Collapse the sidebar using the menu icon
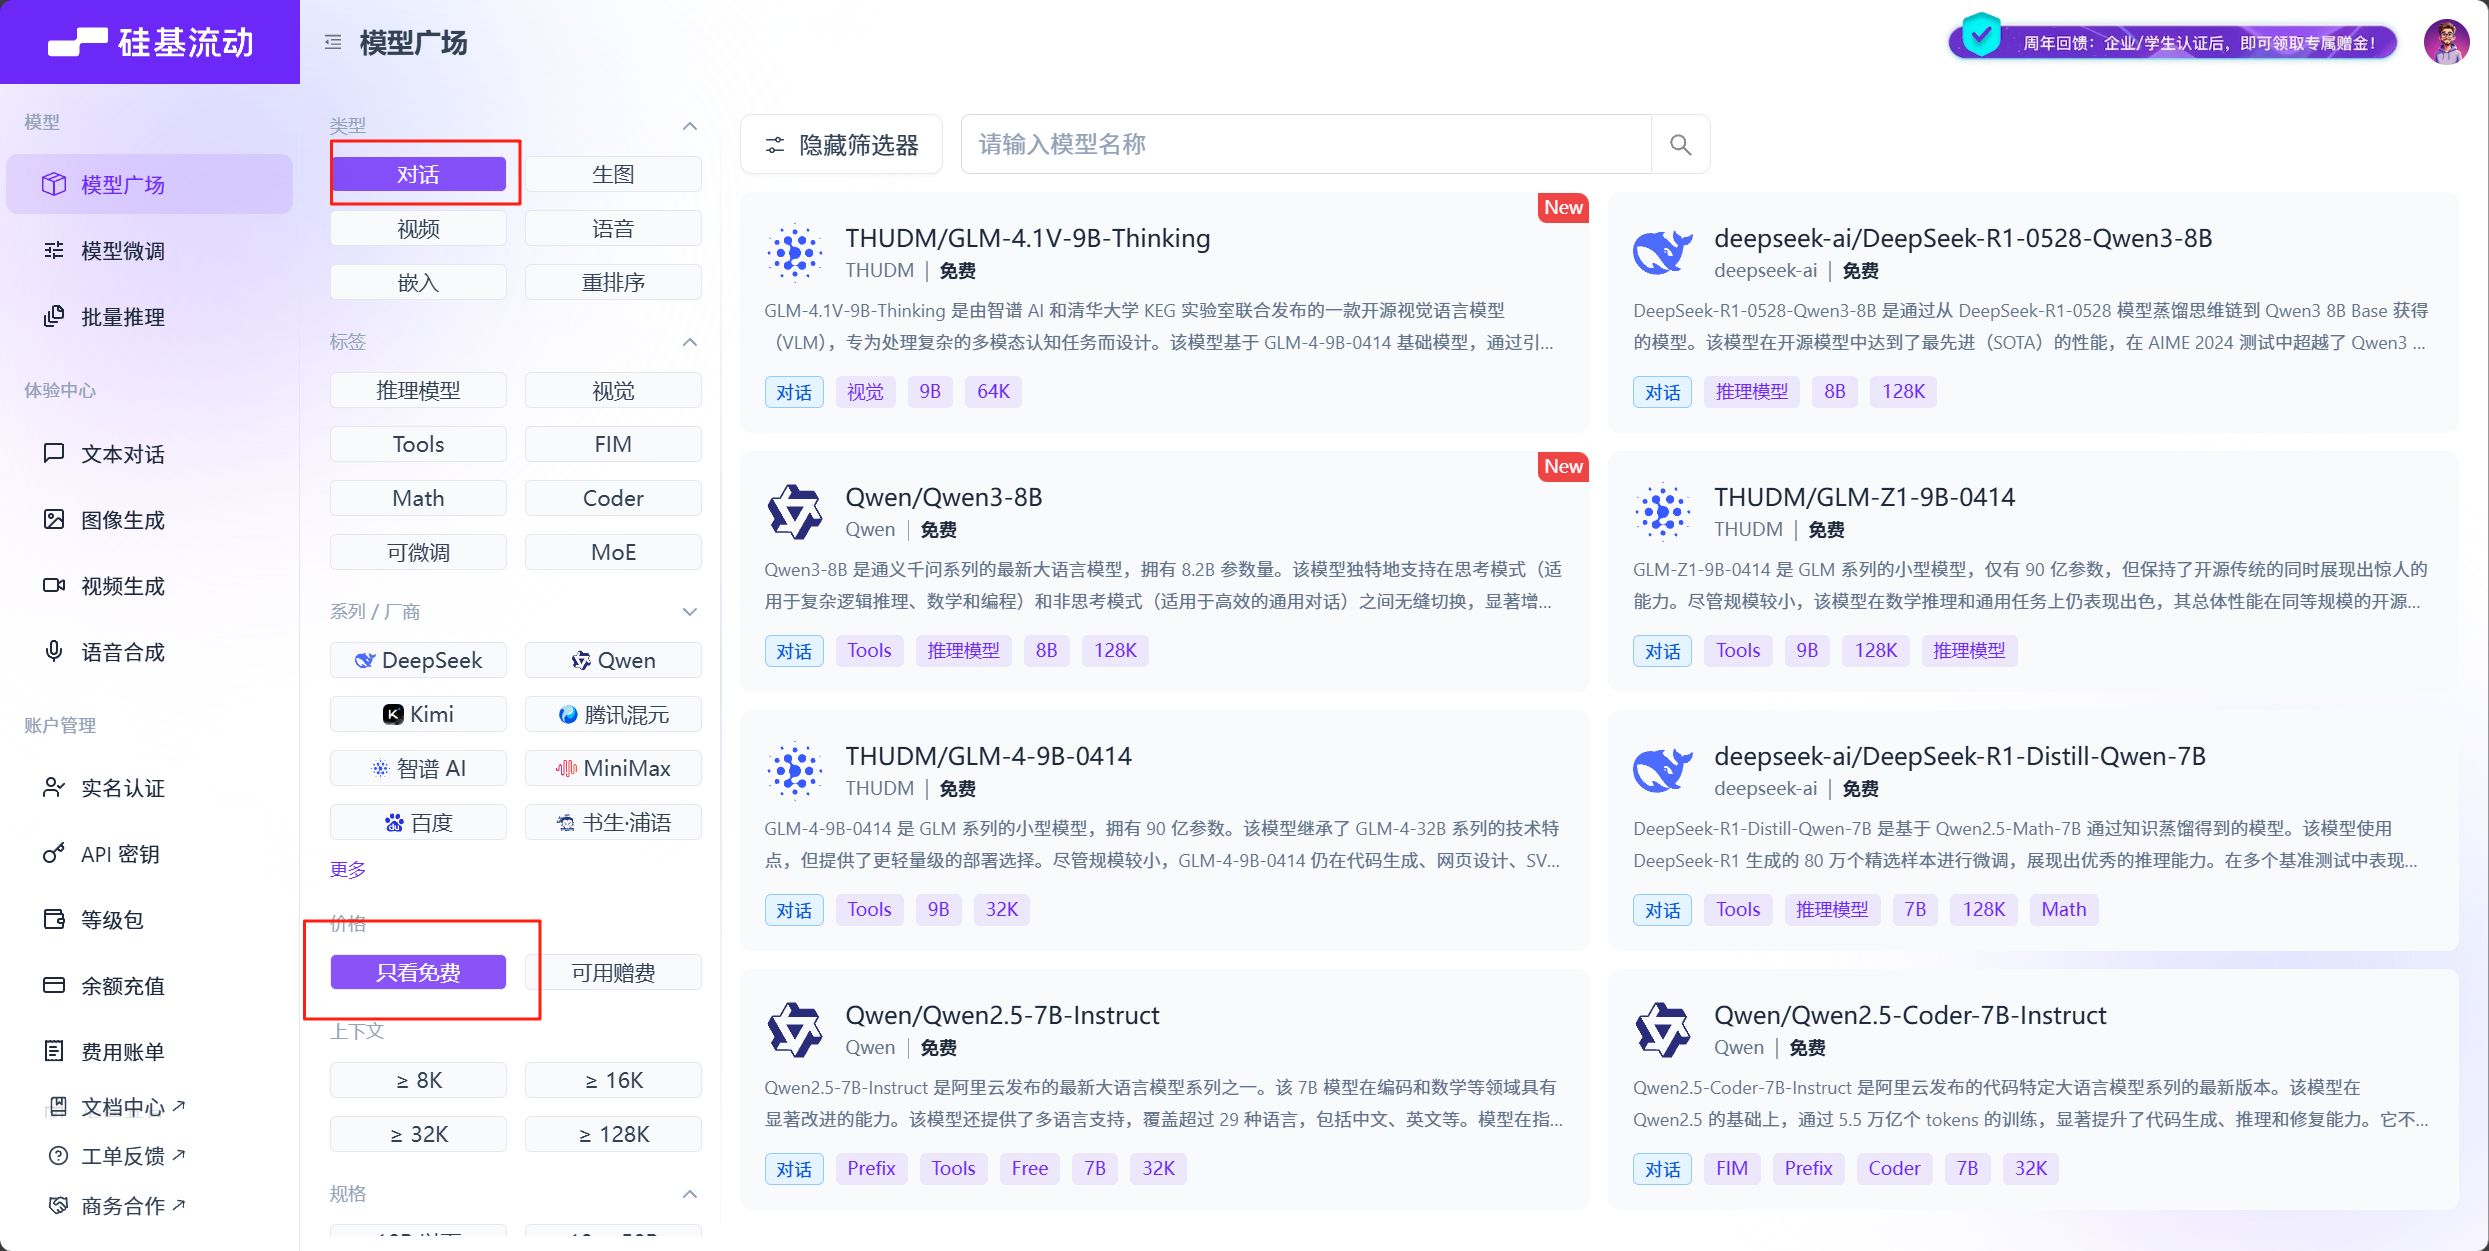This screenshot has width=2489, height=1251. coord(333,42)
